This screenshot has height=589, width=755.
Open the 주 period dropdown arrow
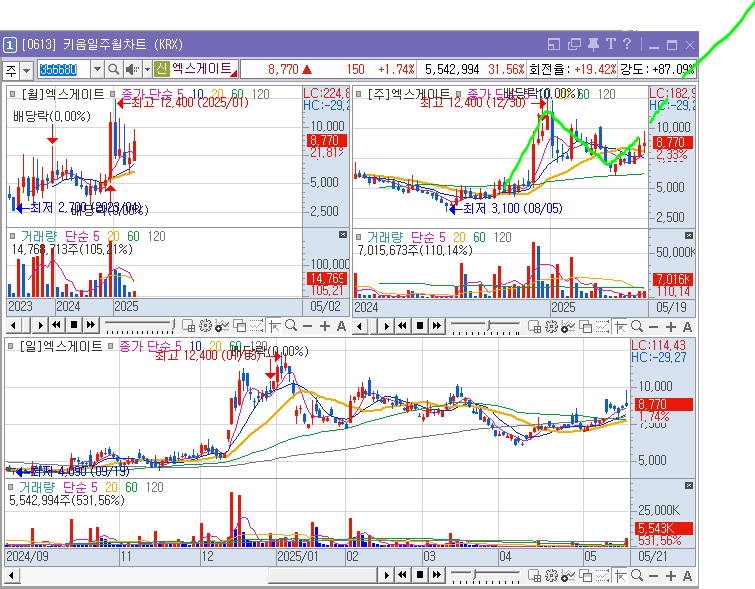[26, 70]
